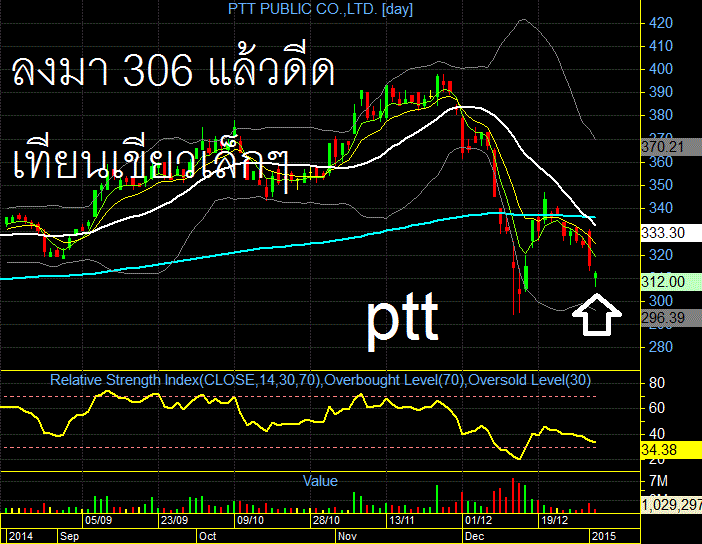The height and width of the screenshot is (544, 702).
Task: Click the 13/11 date marker
Action: (x=402, y=521)
